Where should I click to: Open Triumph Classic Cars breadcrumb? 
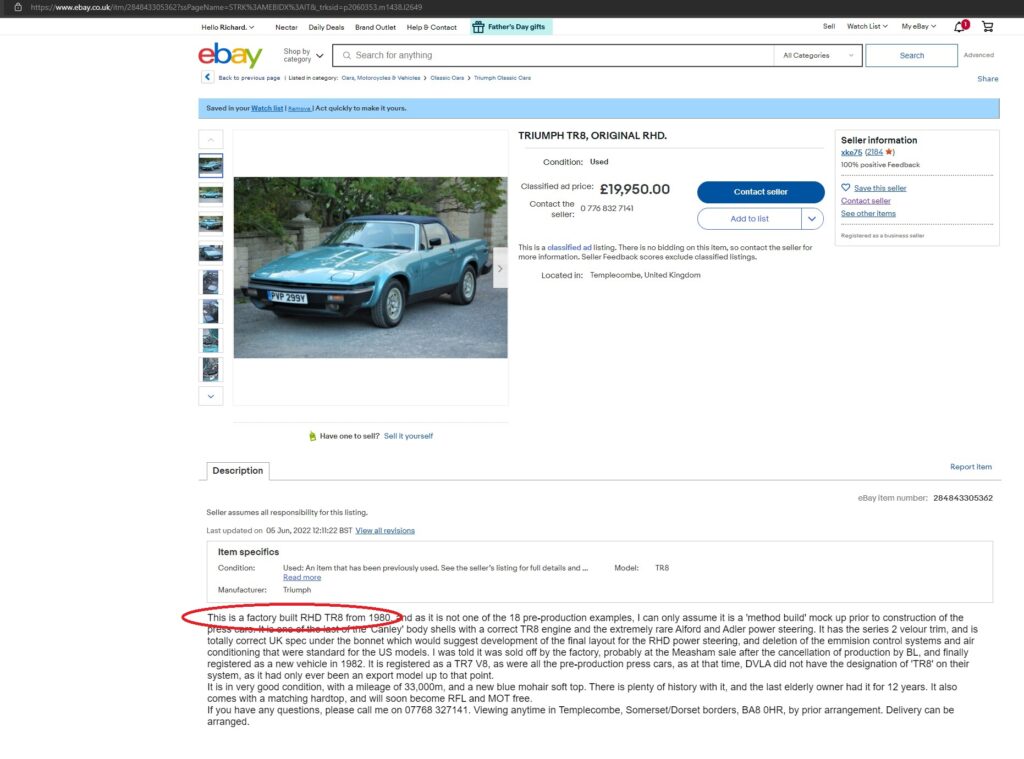(x=502, y=78)
